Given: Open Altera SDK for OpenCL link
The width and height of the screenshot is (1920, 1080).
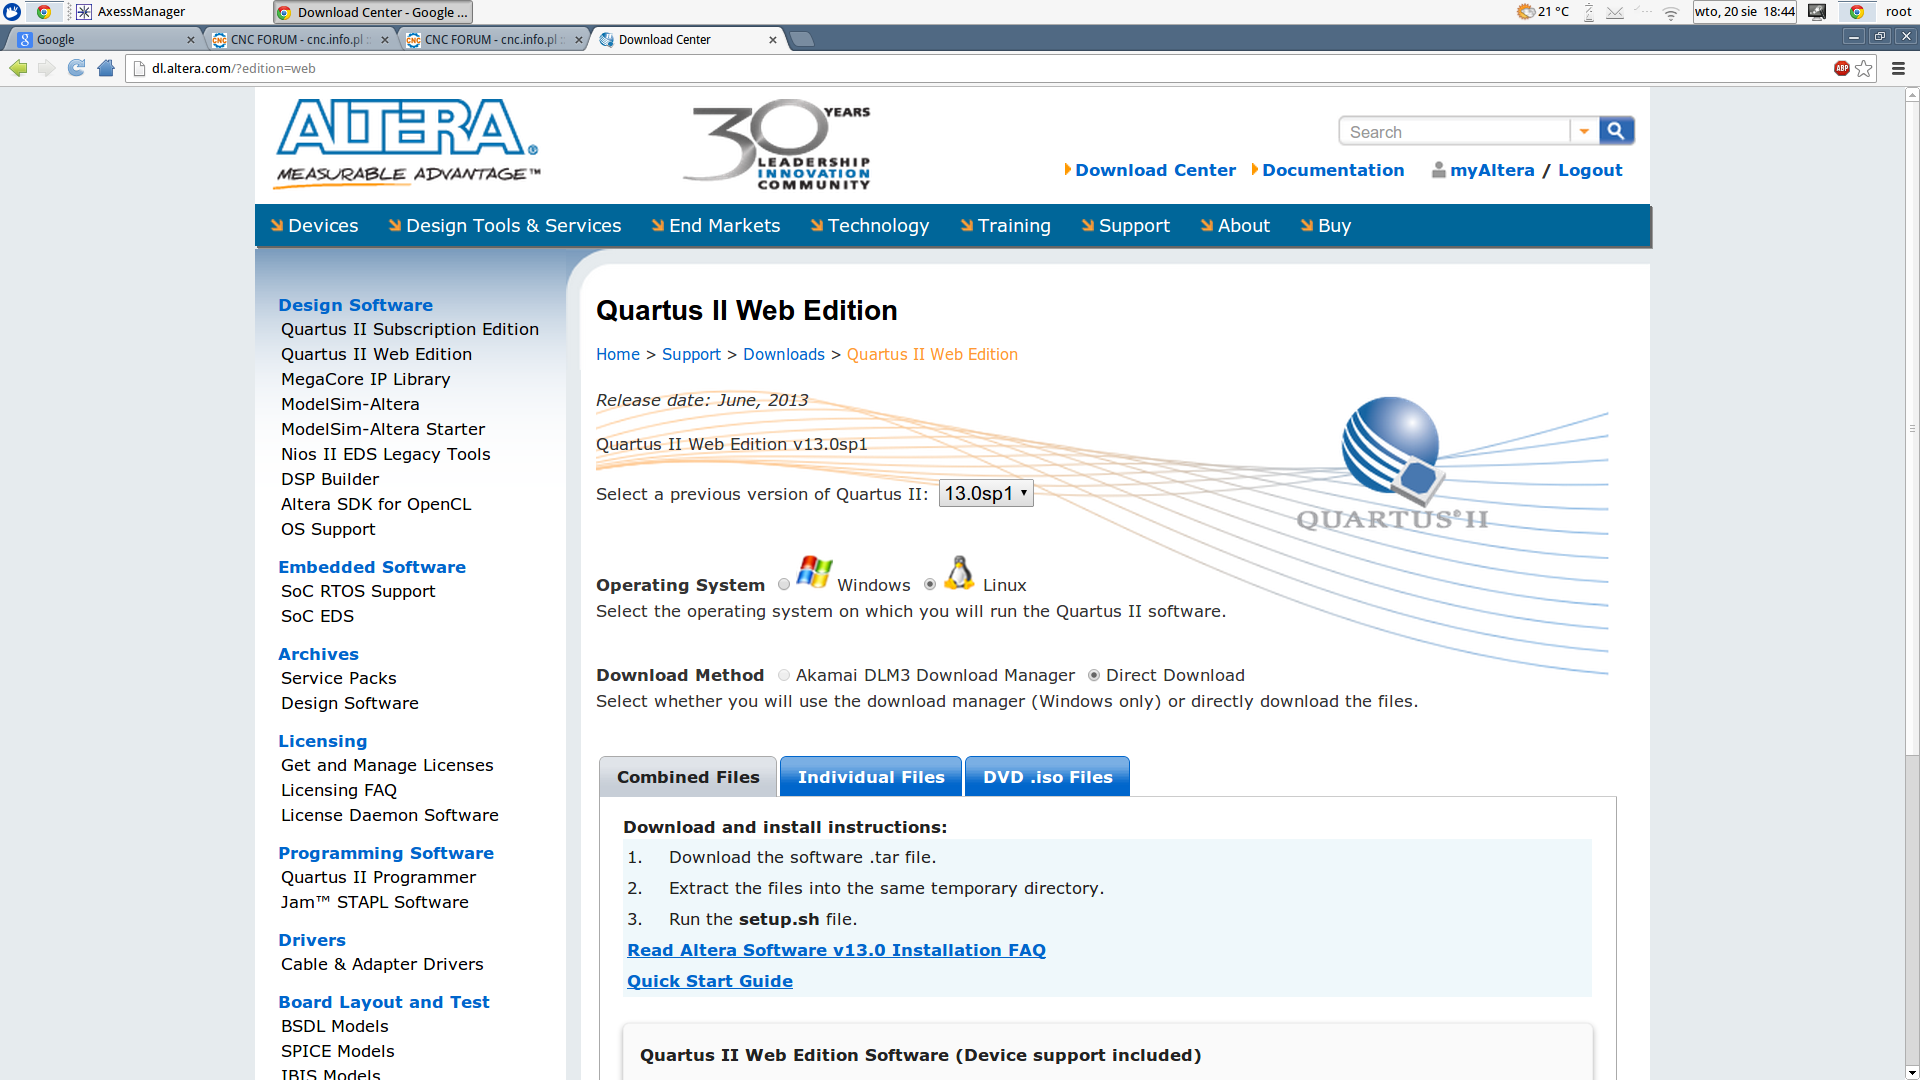Looking at the screenshot, I should pyautogui.click(x=376, y=504).
